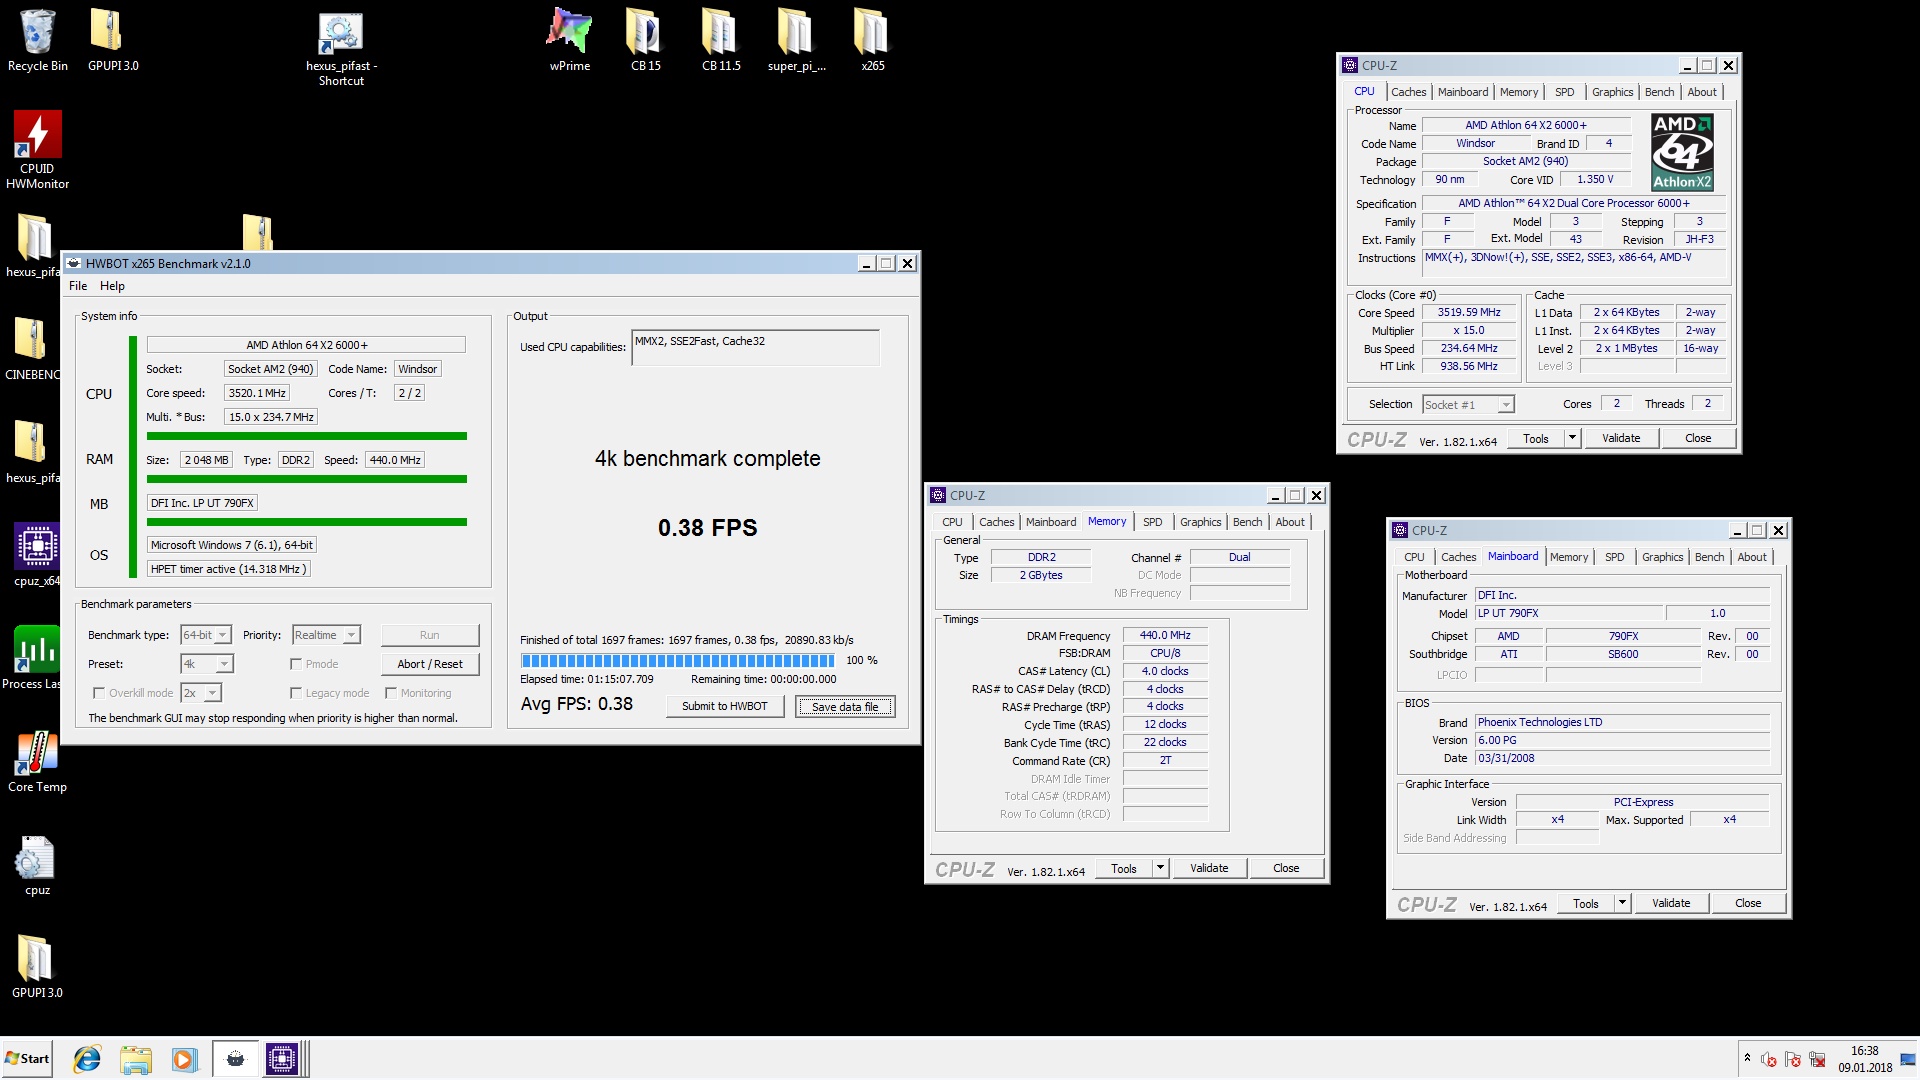1920x1080 pixels.
Task: Launch the cpuz_x64 desktop icon
Action: point(37,555)
